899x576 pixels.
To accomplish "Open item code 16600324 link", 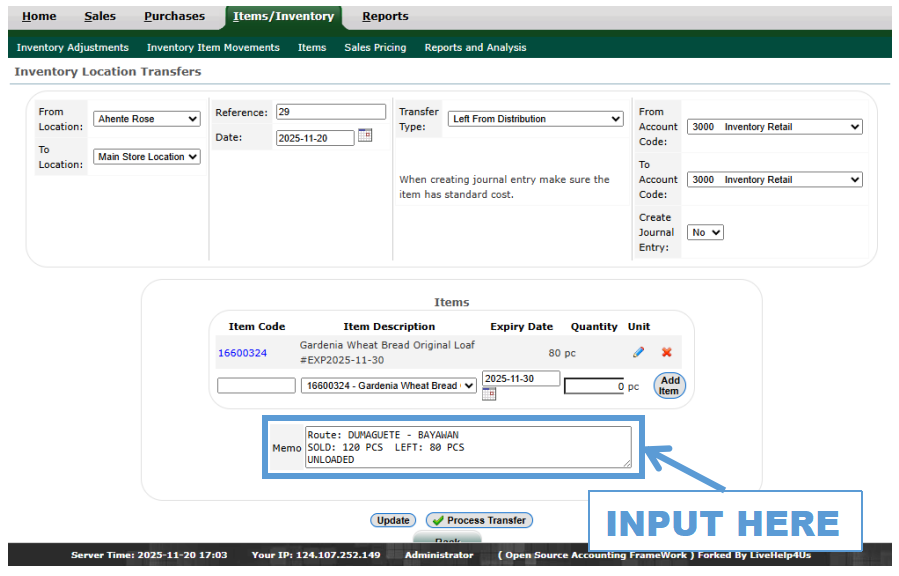I will 242,353.
